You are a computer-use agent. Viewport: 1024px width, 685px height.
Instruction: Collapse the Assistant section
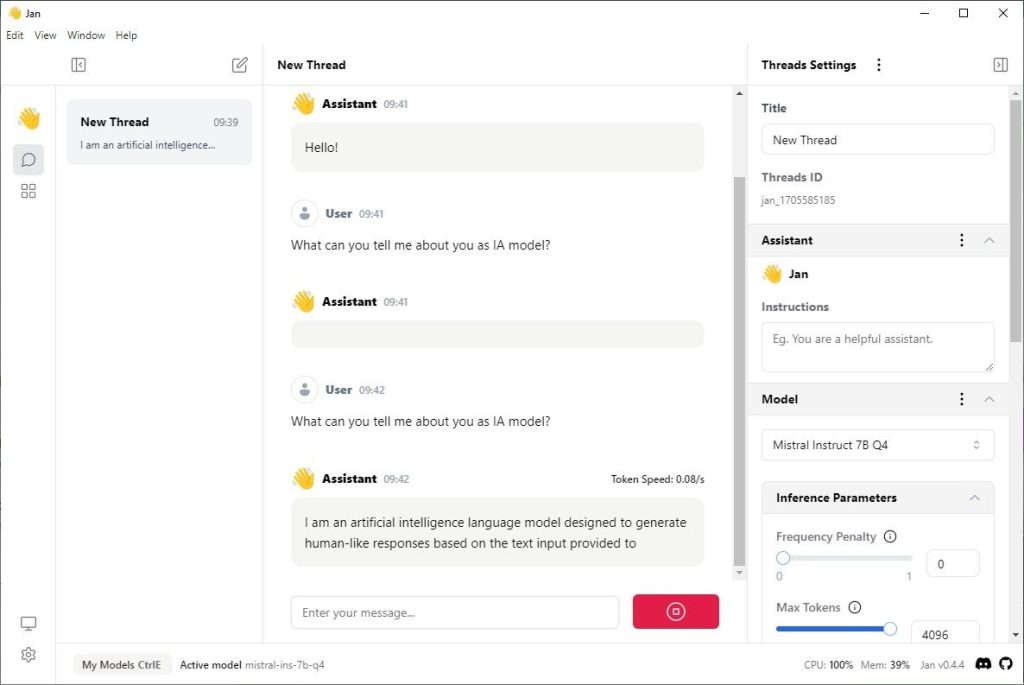point(989,240)
